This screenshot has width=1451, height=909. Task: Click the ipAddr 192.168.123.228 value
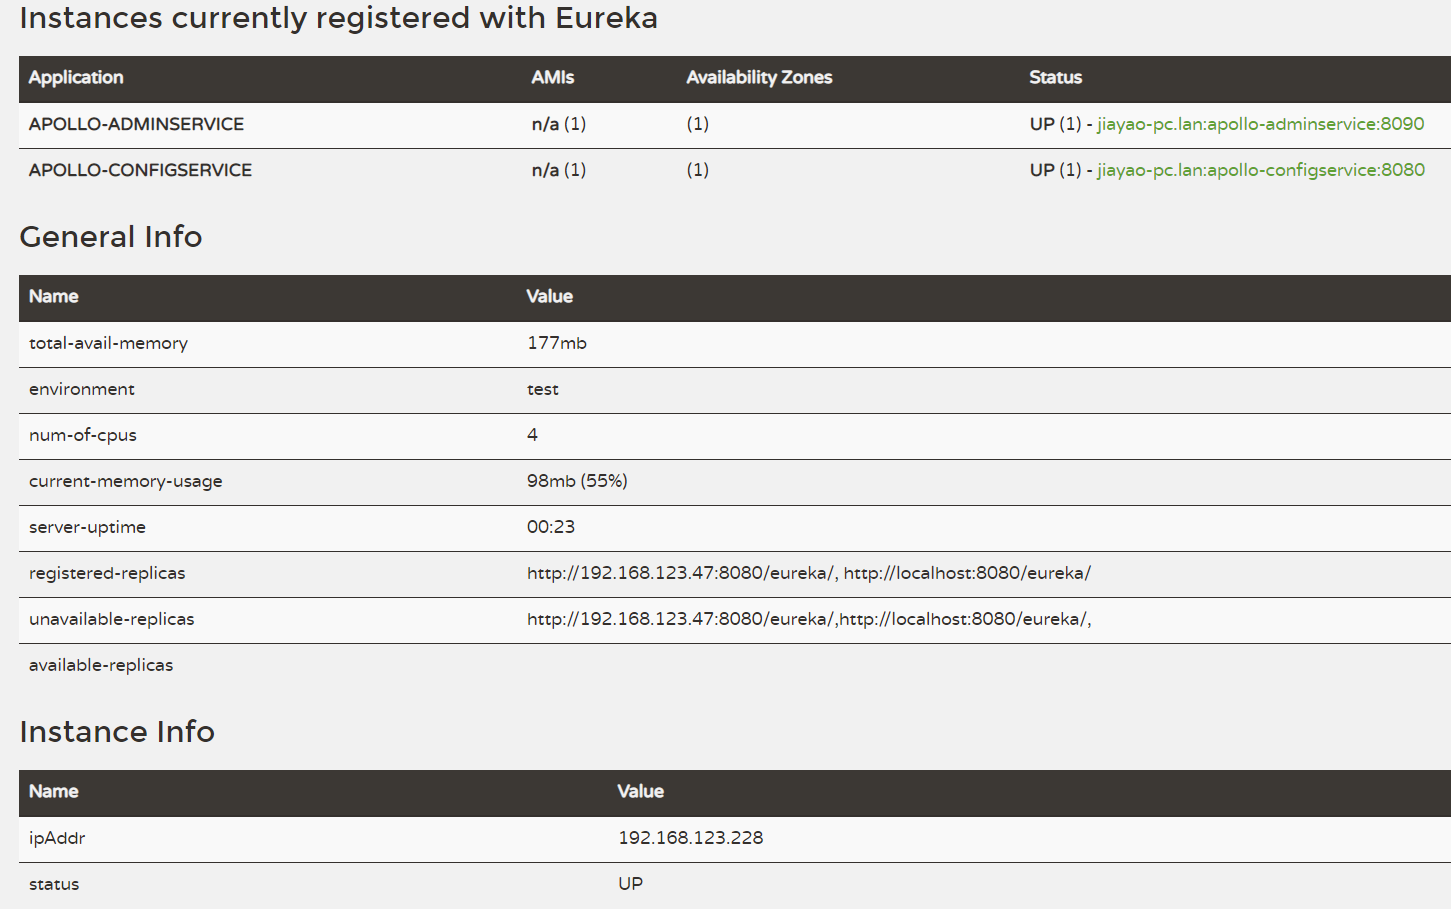tap(690, 838)
